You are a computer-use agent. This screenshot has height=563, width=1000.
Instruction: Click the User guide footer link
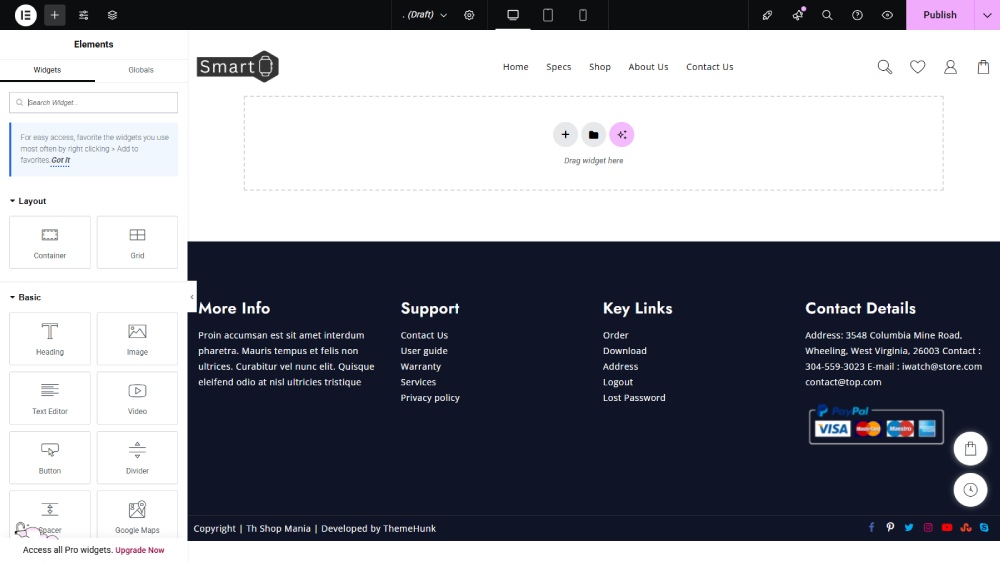click(x=424, y=351)
